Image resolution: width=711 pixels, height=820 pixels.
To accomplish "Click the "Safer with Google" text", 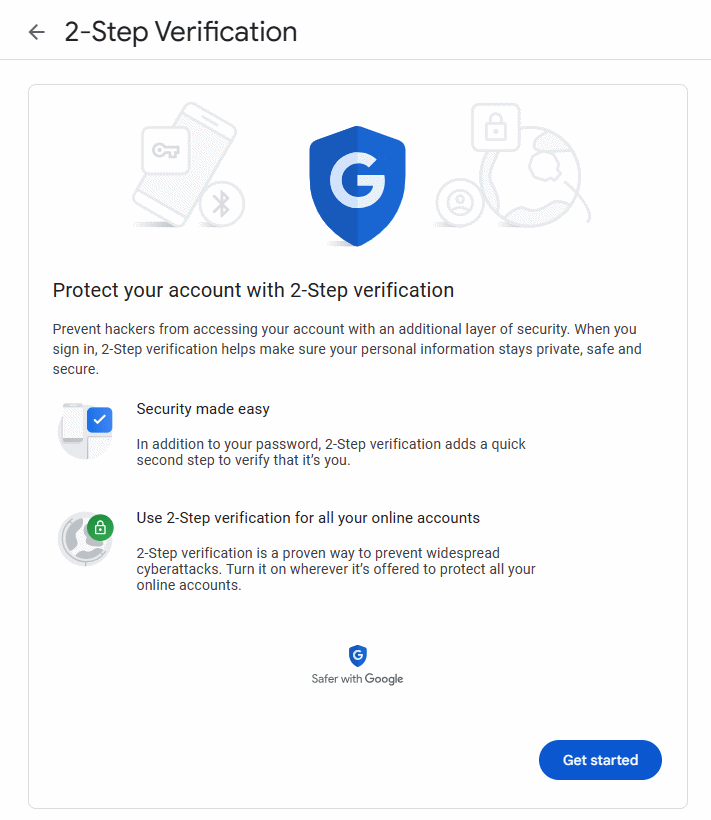I will point(357,679).
